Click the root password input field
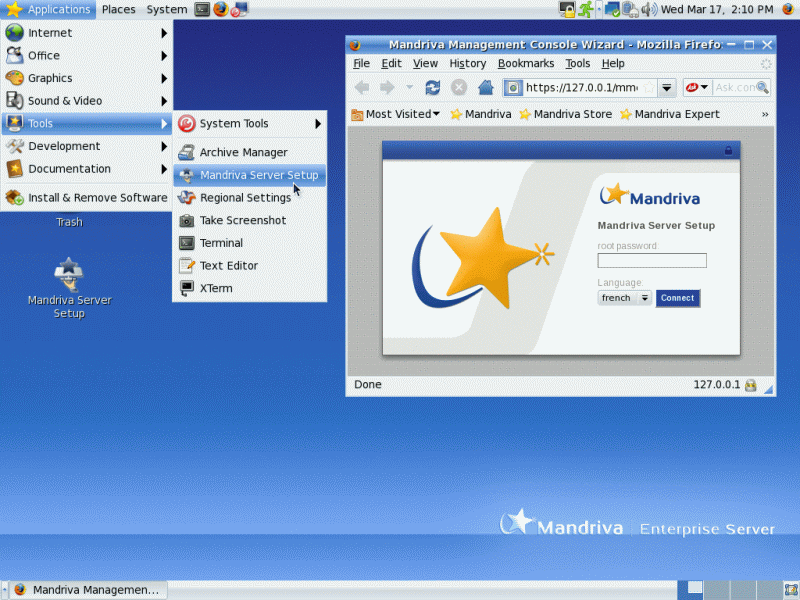The image size is (800, 600). [652, 260]
